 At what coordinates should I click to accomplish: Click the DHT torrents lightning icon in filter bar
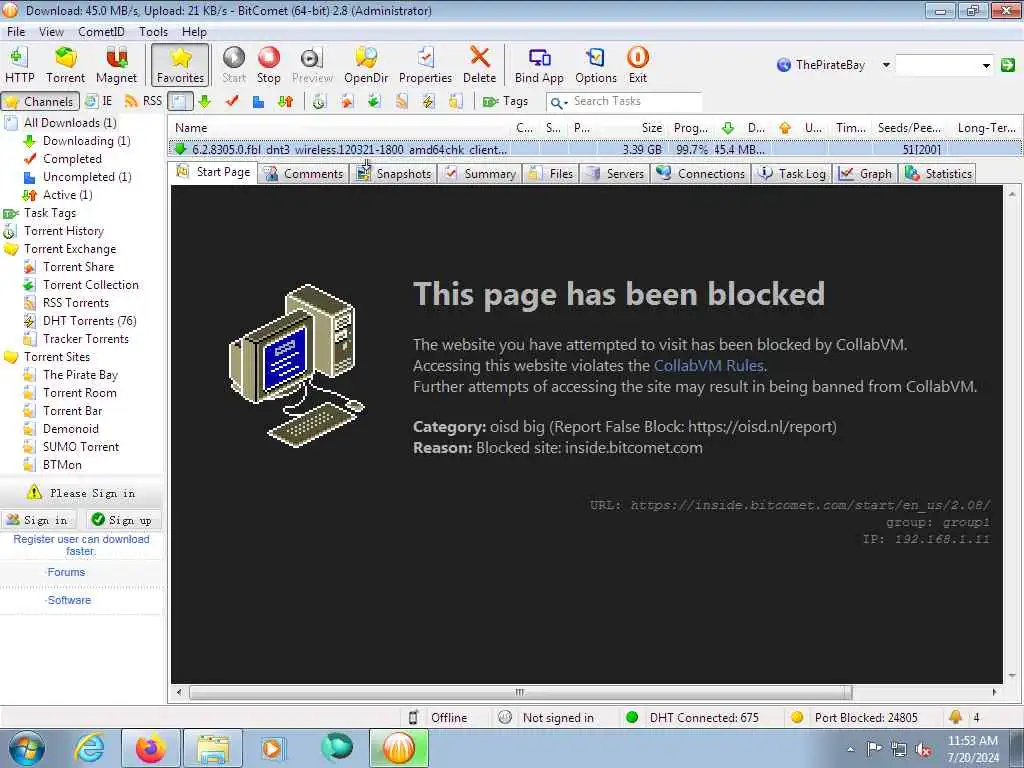pyautogui.click(x=428, y=101)
